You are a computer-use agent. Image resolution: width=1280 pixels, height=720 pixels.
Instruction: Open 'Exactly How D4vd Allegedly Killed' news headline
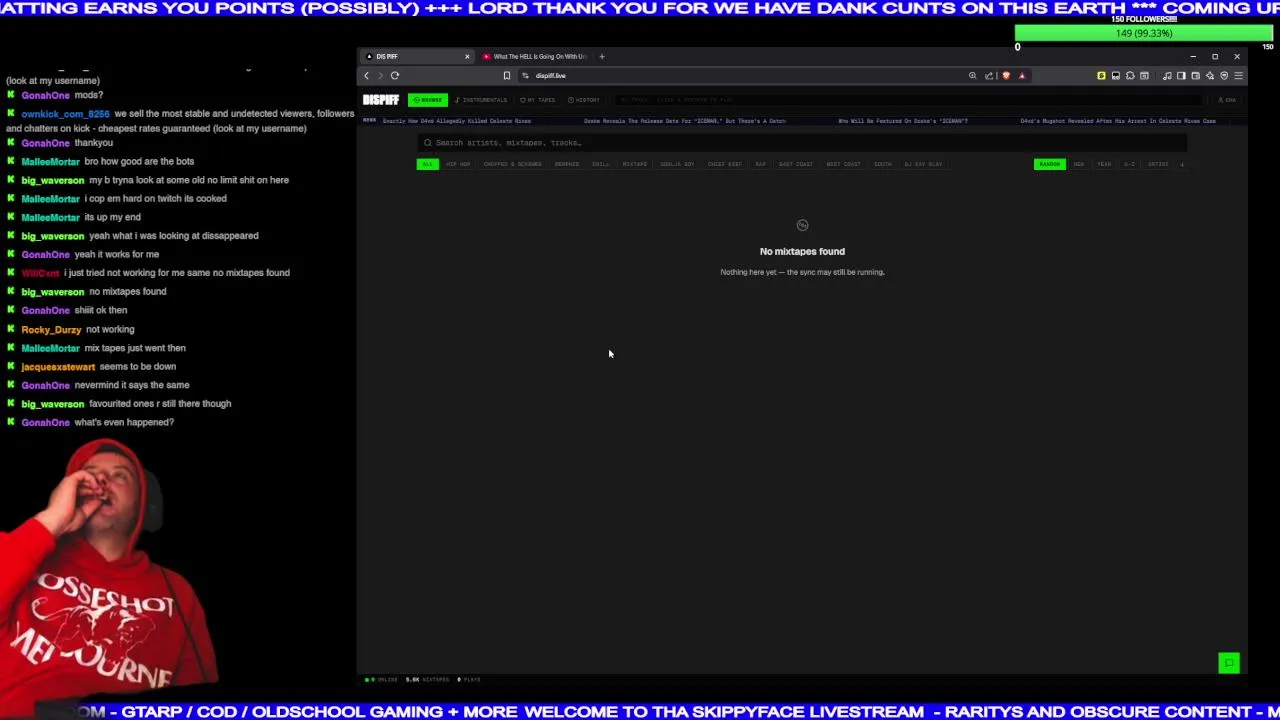457,121
